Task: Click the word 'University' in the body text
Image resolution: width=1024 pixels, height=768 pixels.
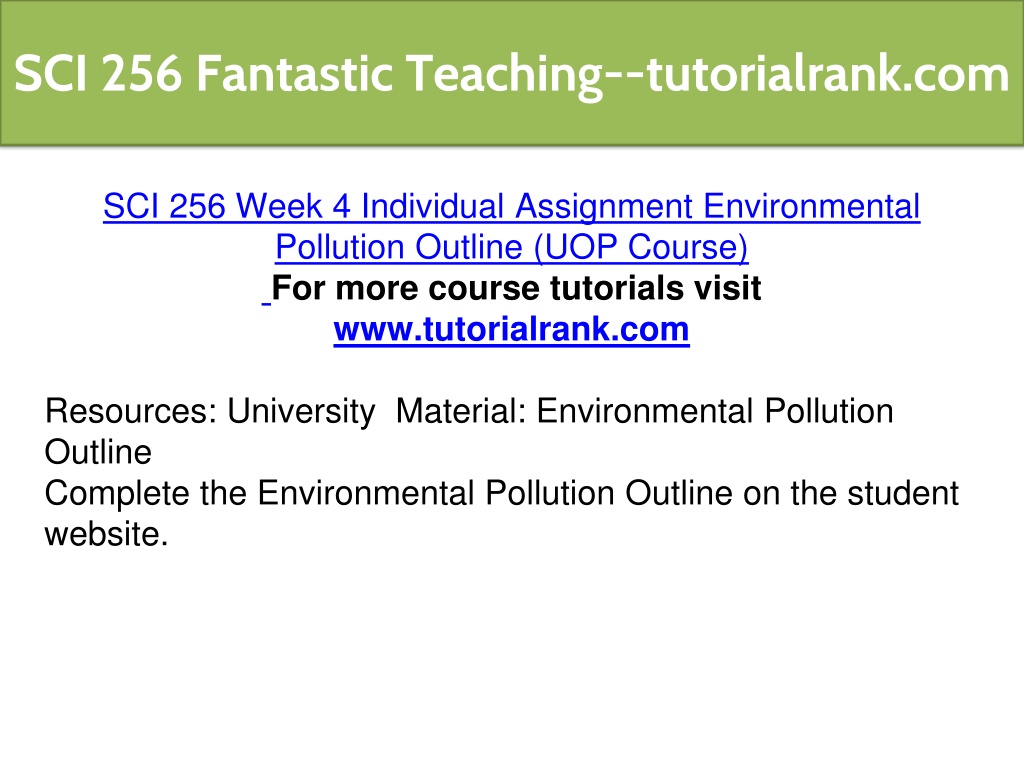Action: pyautogui.click(x=301, y=413)
